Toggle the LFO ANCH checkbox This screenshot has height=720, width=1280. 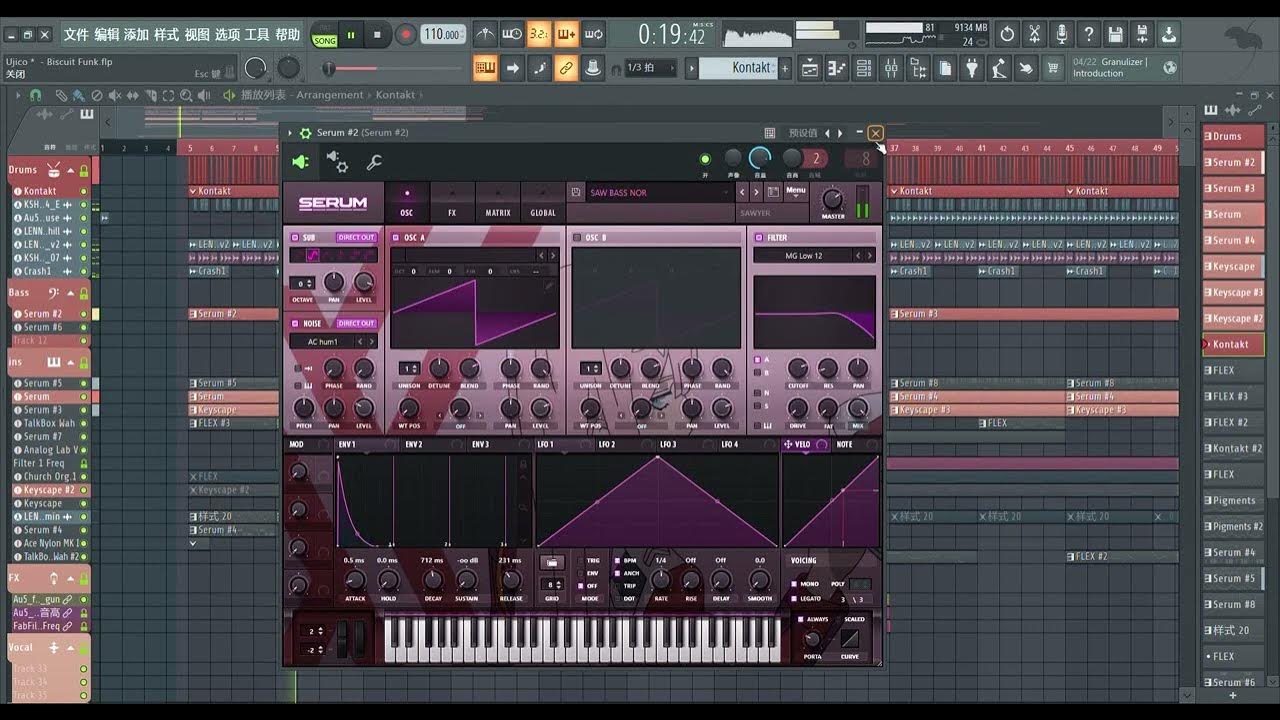[x=618, y=573]
